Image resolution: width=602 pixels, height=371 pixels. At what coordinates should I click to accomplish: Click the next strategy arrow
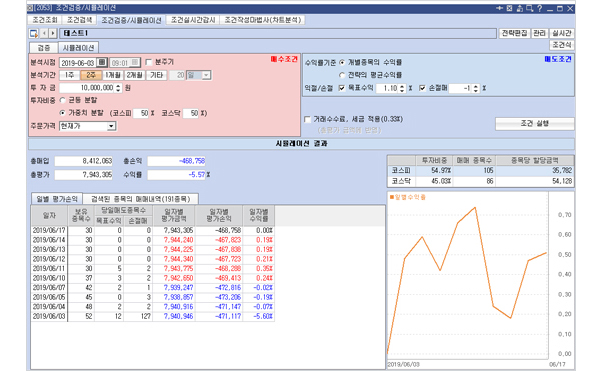point(53,33)
